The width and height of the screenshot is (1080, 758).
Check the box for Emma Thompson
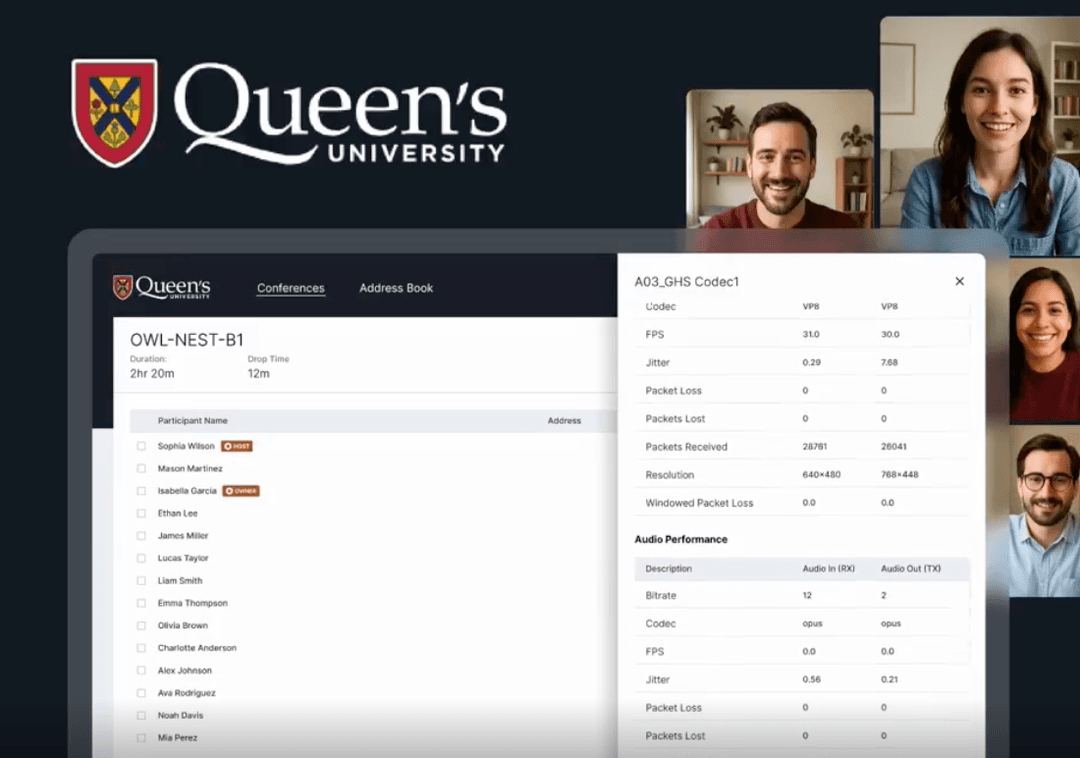coord(141,603)
